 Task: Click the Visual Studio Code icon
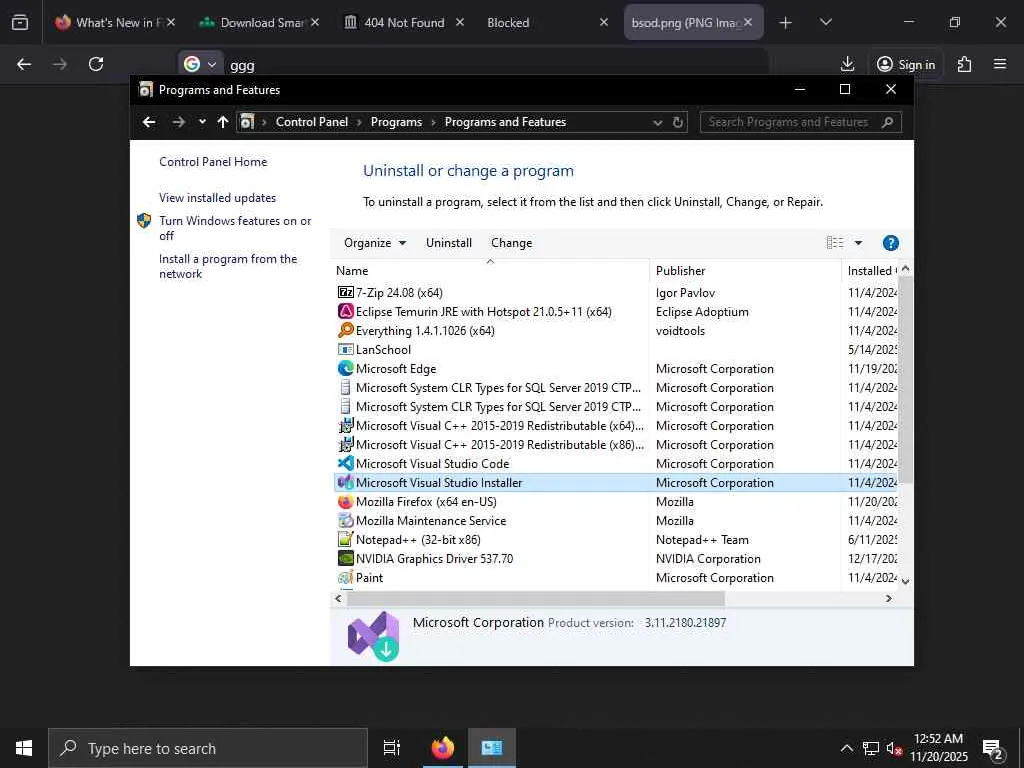tap(345, 464)
